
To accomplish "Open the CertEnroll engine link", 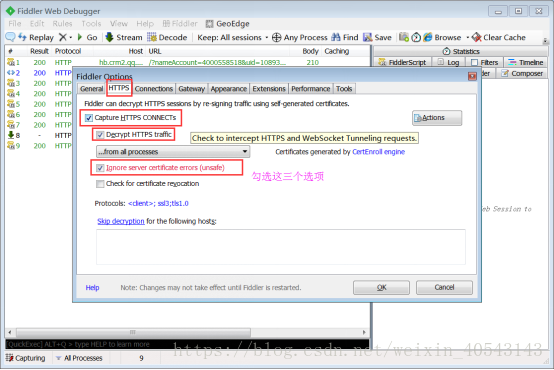I will tap(378, 152).
